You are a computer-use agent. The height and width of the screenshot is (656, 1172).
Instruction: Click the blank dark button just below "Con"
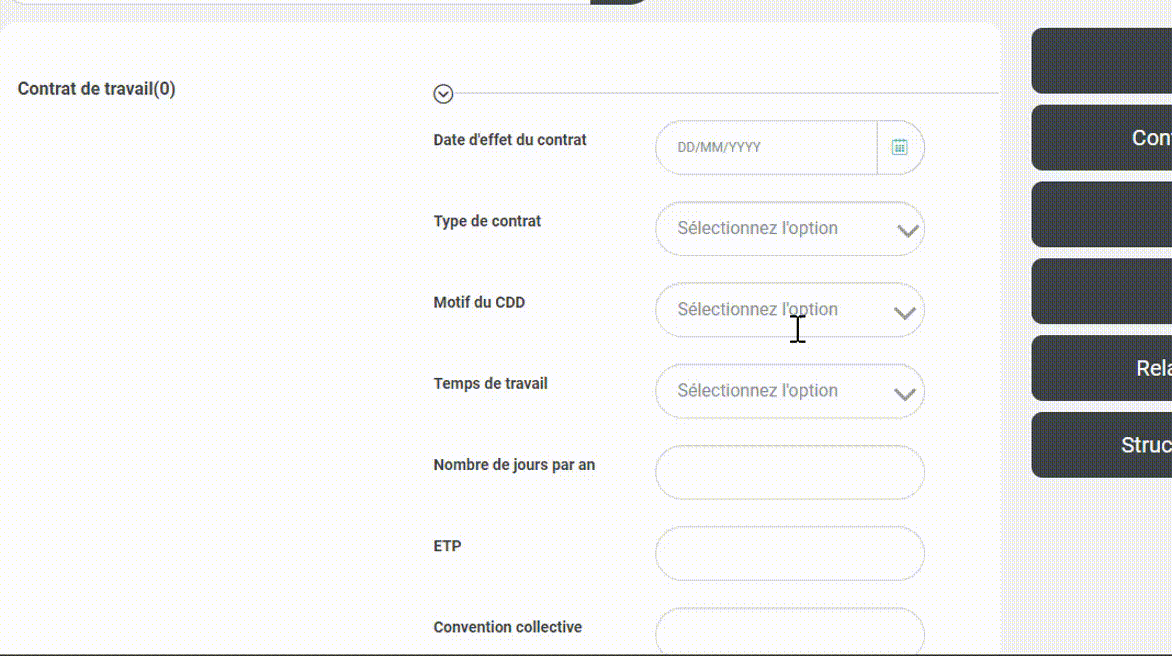1102,214
